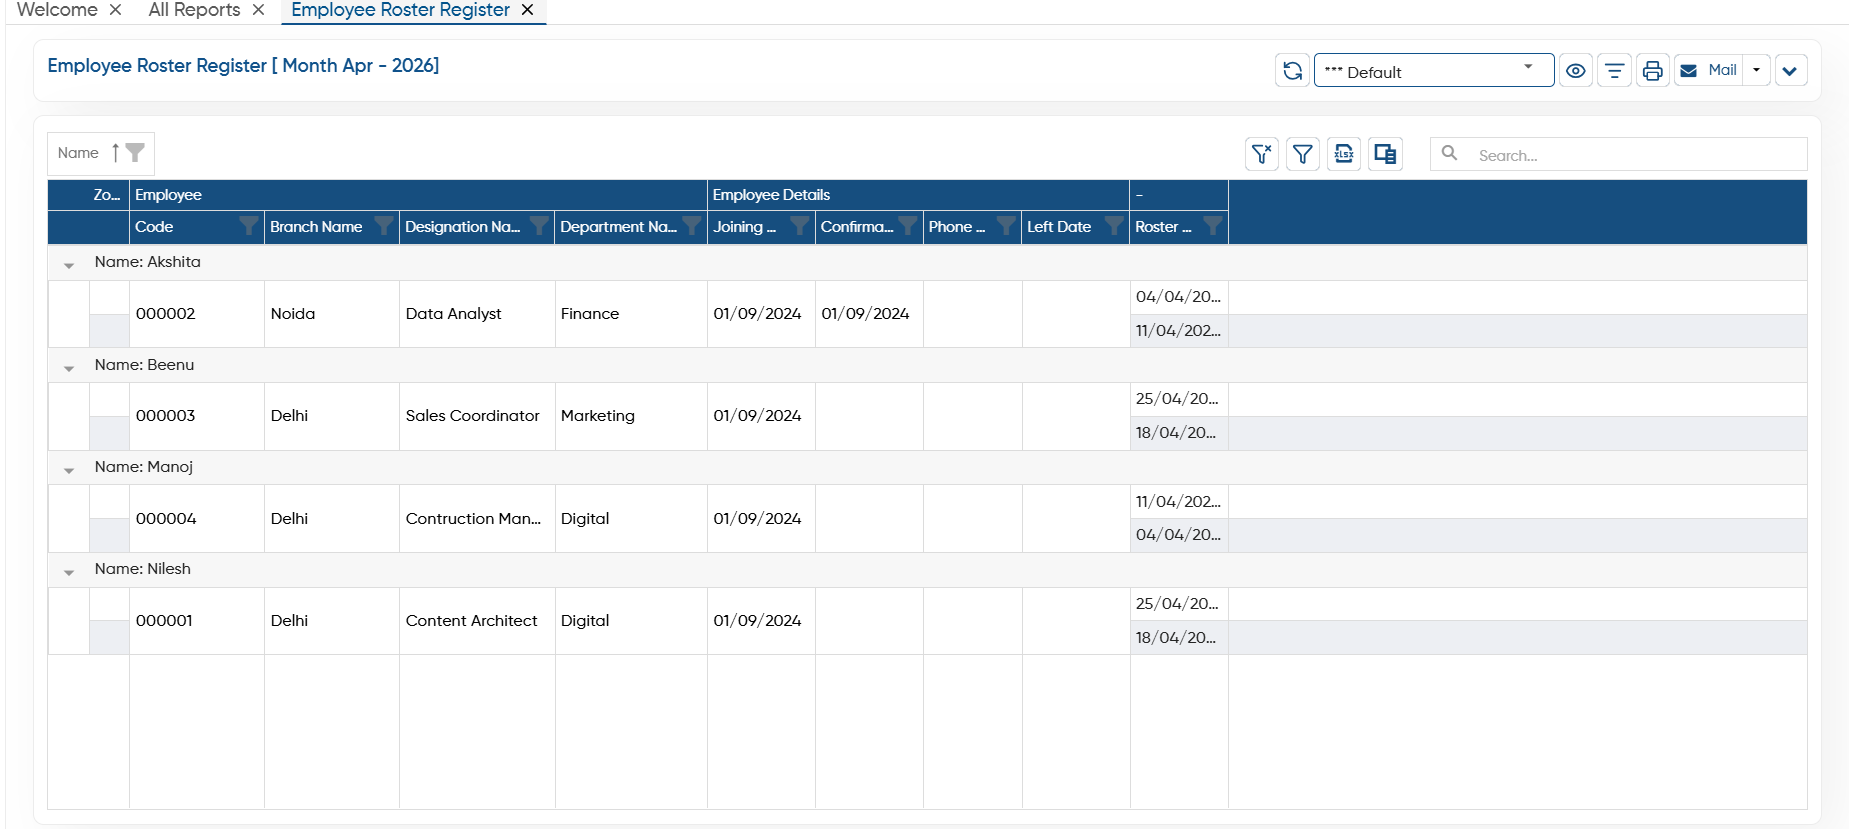Viewport: 1849px width, 829px height.
Task: Open filter for Code column
Action: 249,227
